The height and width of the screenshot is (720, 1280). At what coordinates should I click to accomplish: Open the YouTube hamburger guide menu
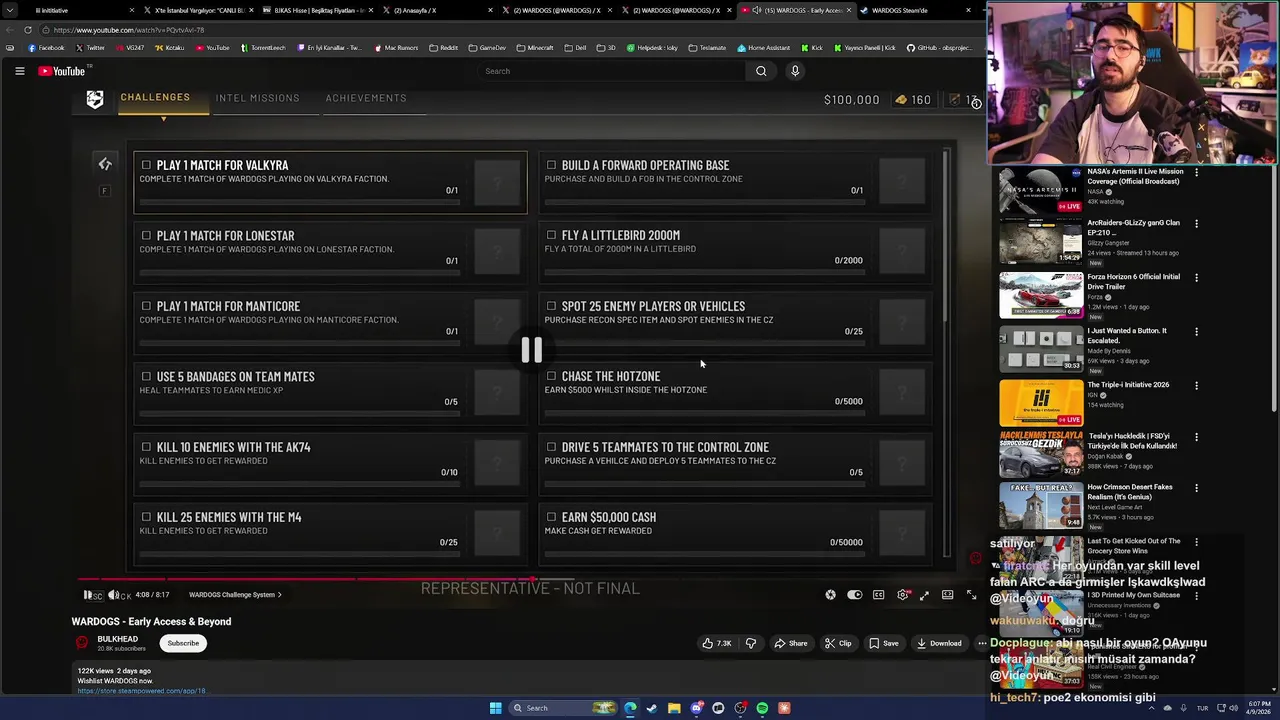point(19,71)
